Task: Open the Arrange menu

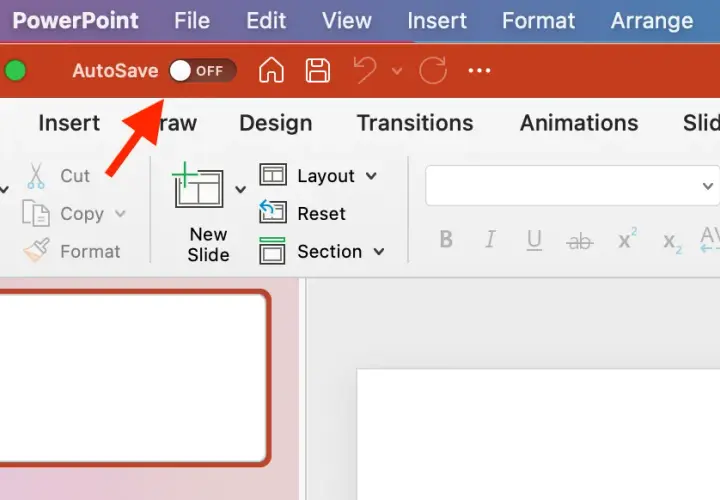Action: [652, 21]
